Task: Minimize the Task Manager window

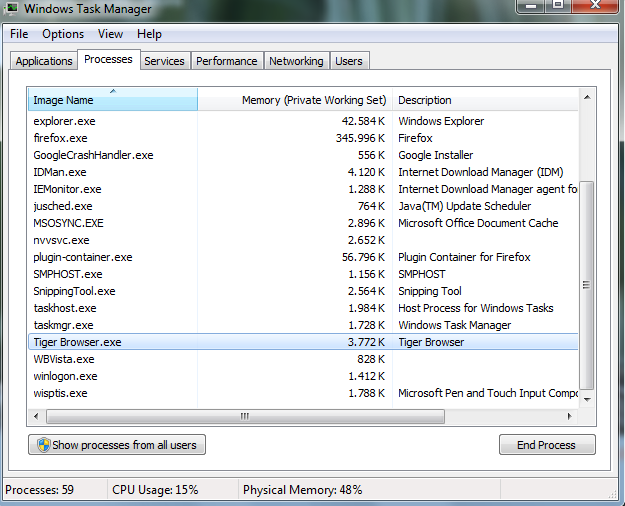Action: click(x=531, y=6)
